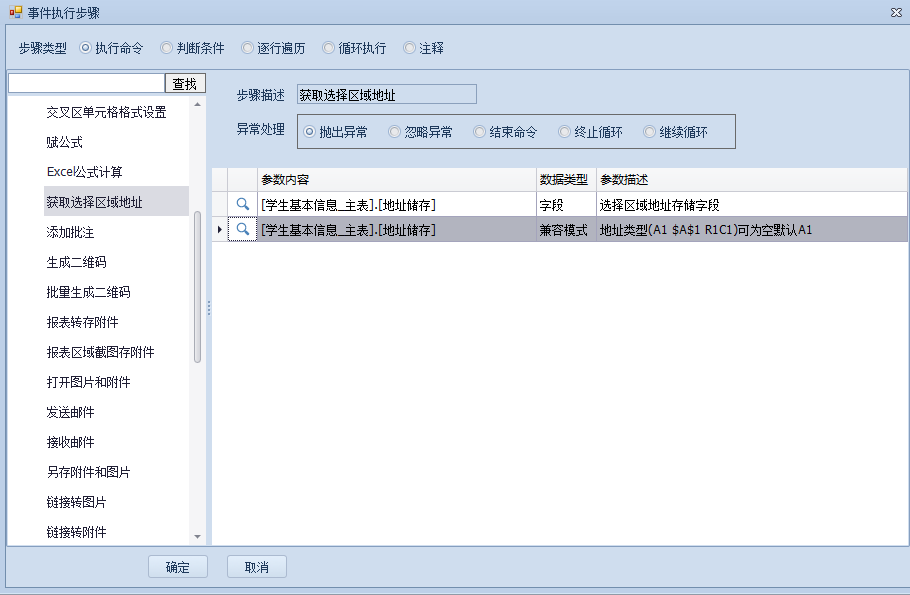The image size is (910, 595).
Task: Select 发送邮件 from the command list
Action: (70, 412)
